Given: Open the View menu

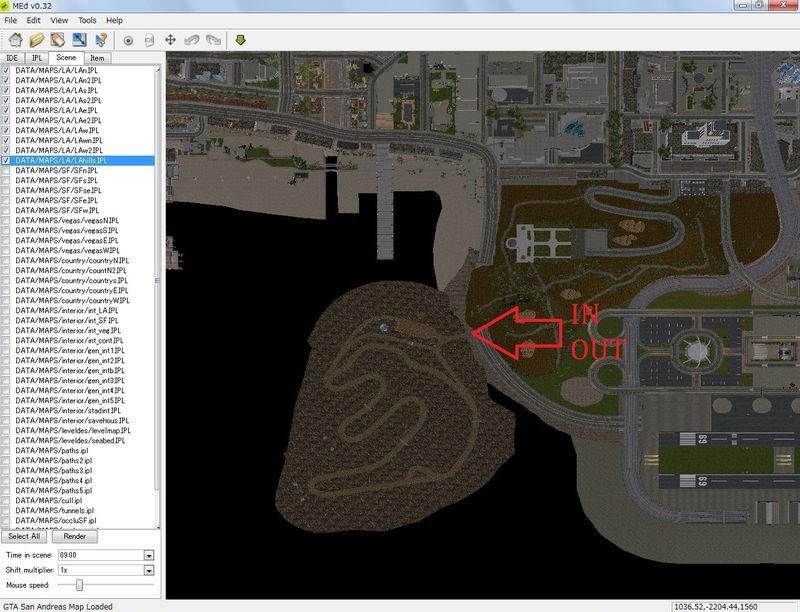Looking at the screenshot, I should click(59, 20).
